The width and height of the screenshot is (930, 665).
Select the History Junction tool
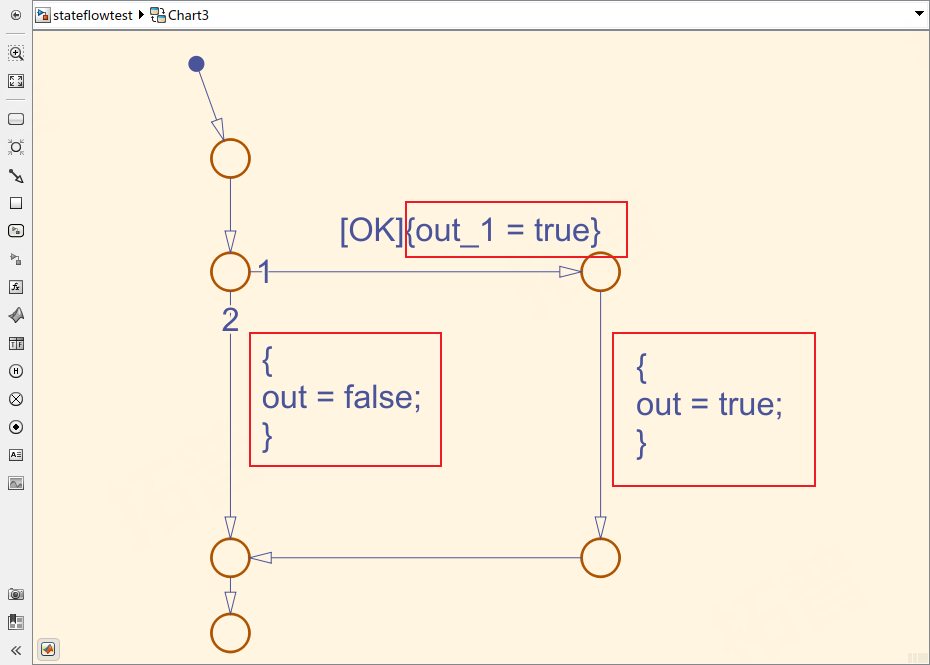(x=16, y=371)
